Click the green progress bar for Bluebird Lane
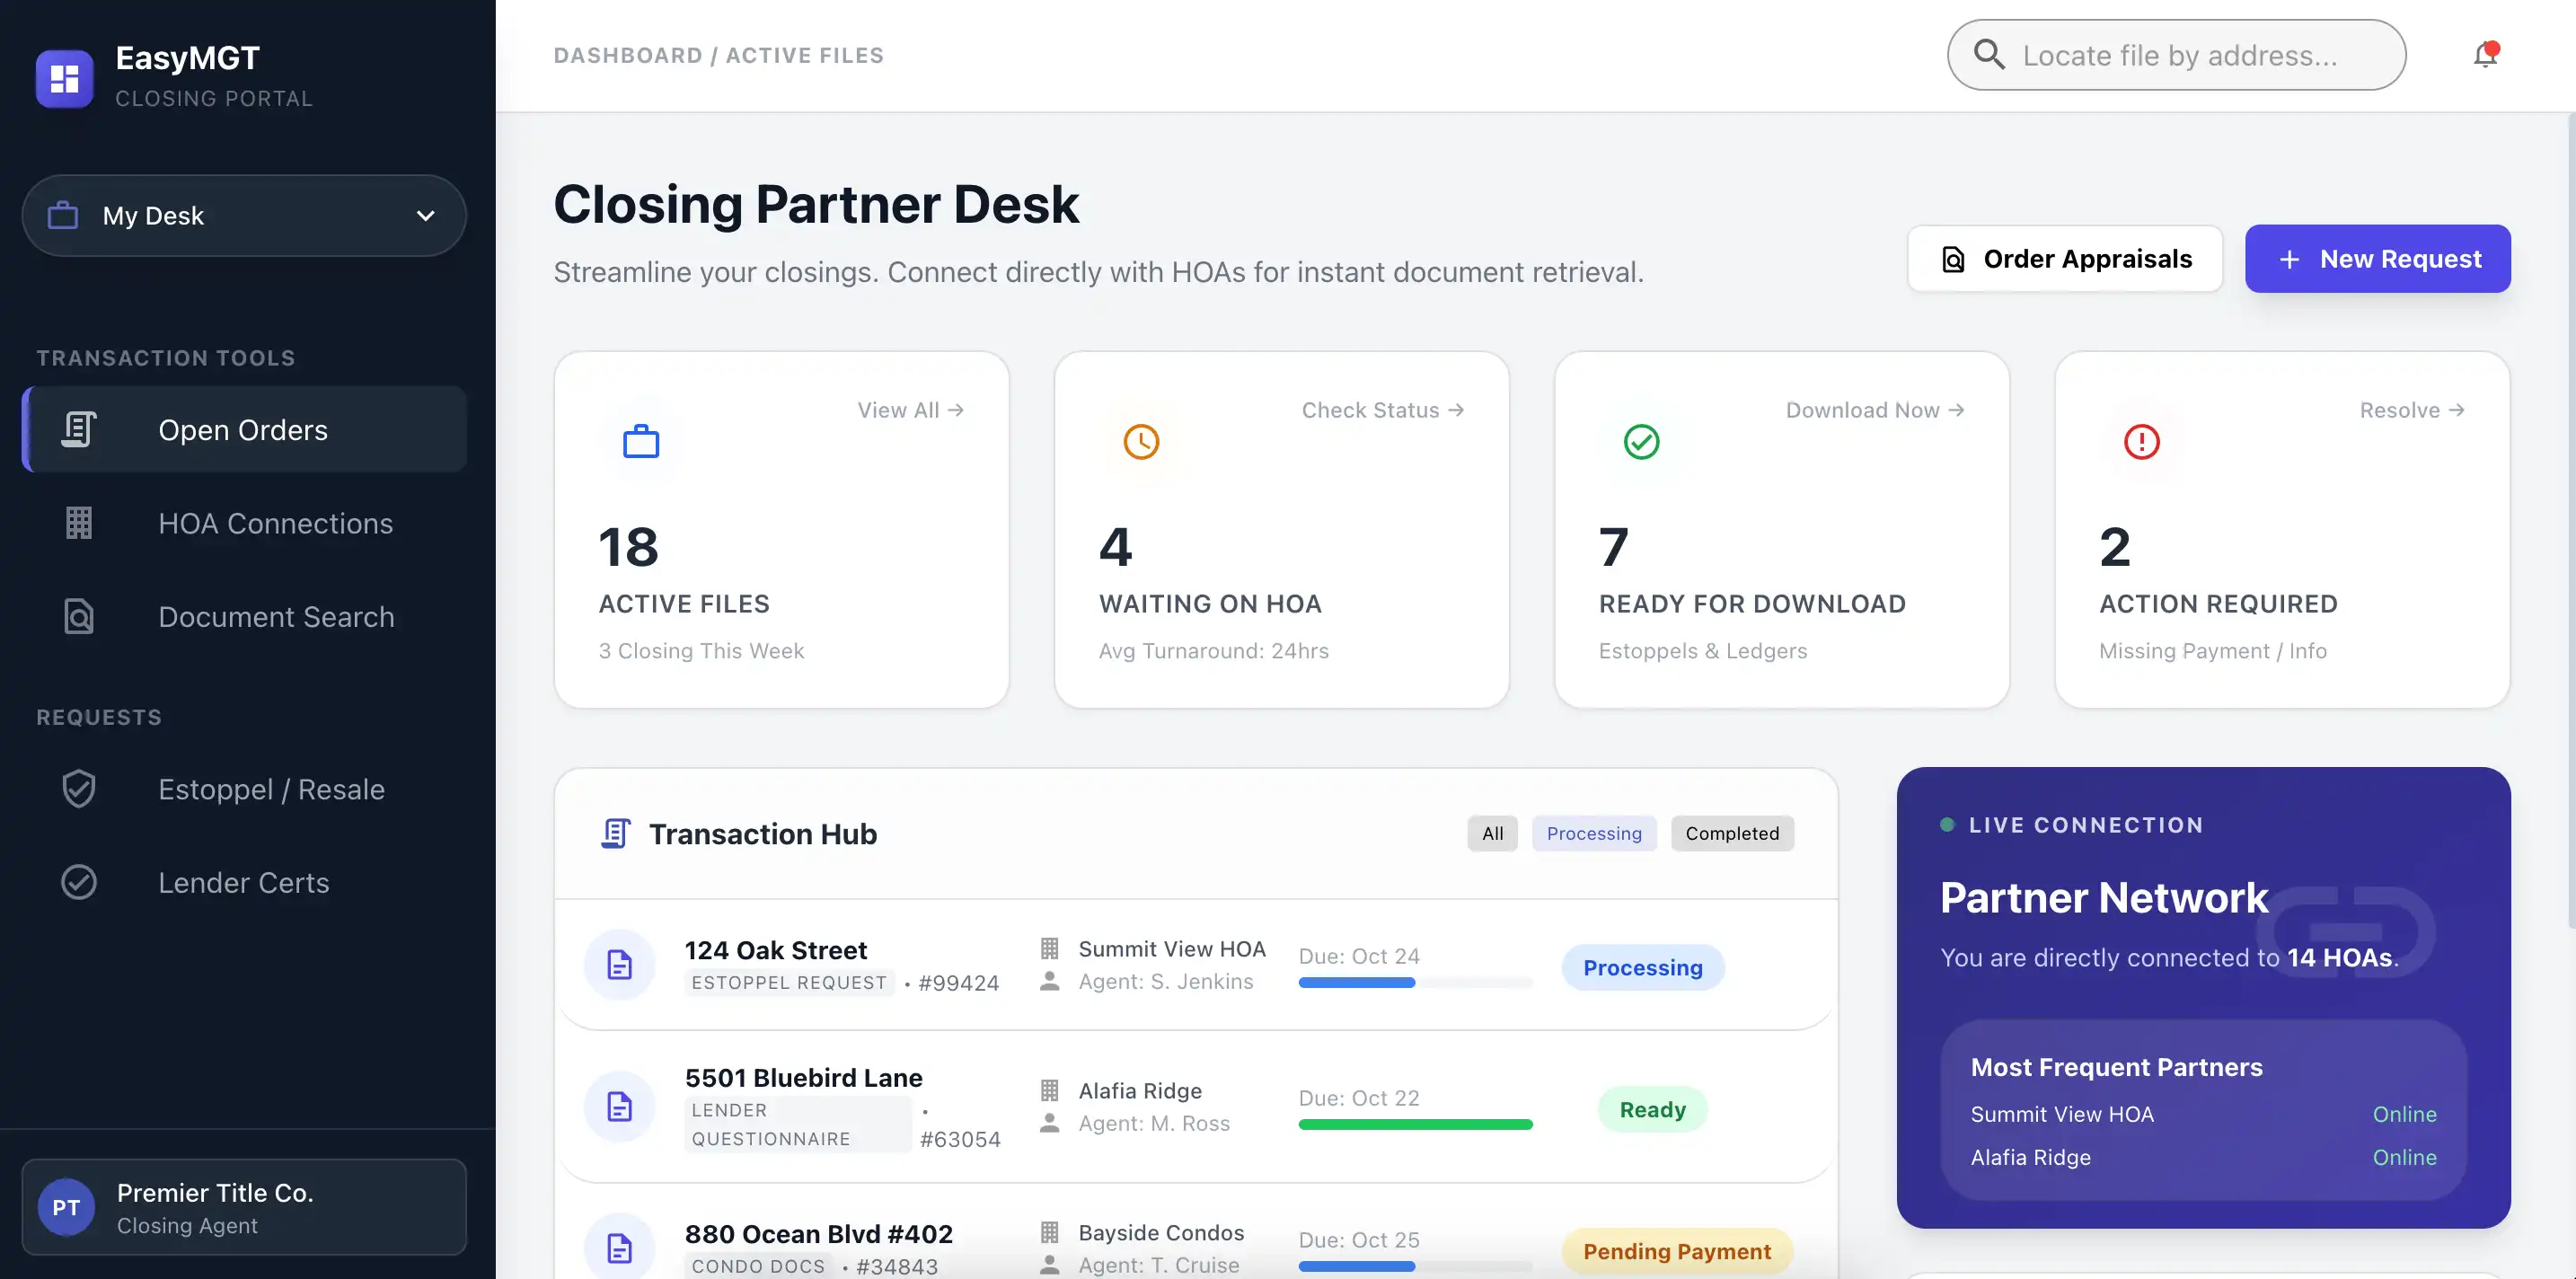This screenshot has height=1279, width=2576. (1415, 1125)
